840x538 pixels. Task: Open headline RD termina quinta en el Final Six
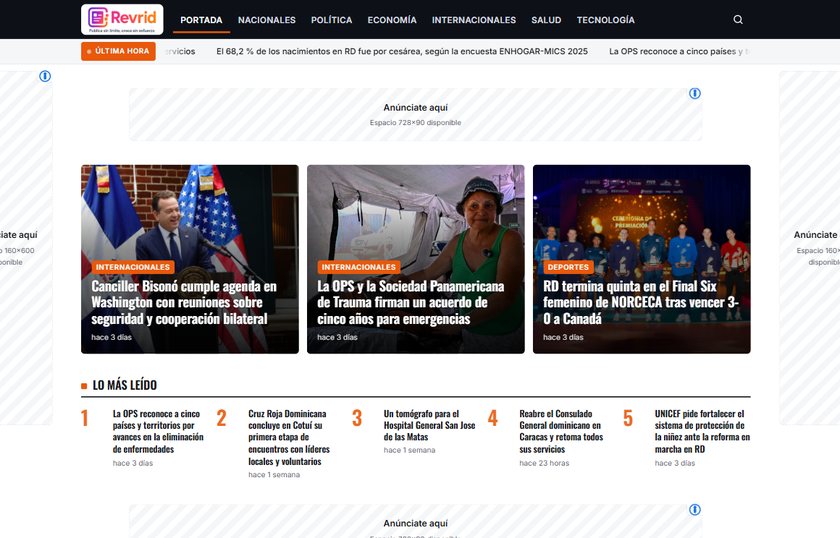(641, 303)
